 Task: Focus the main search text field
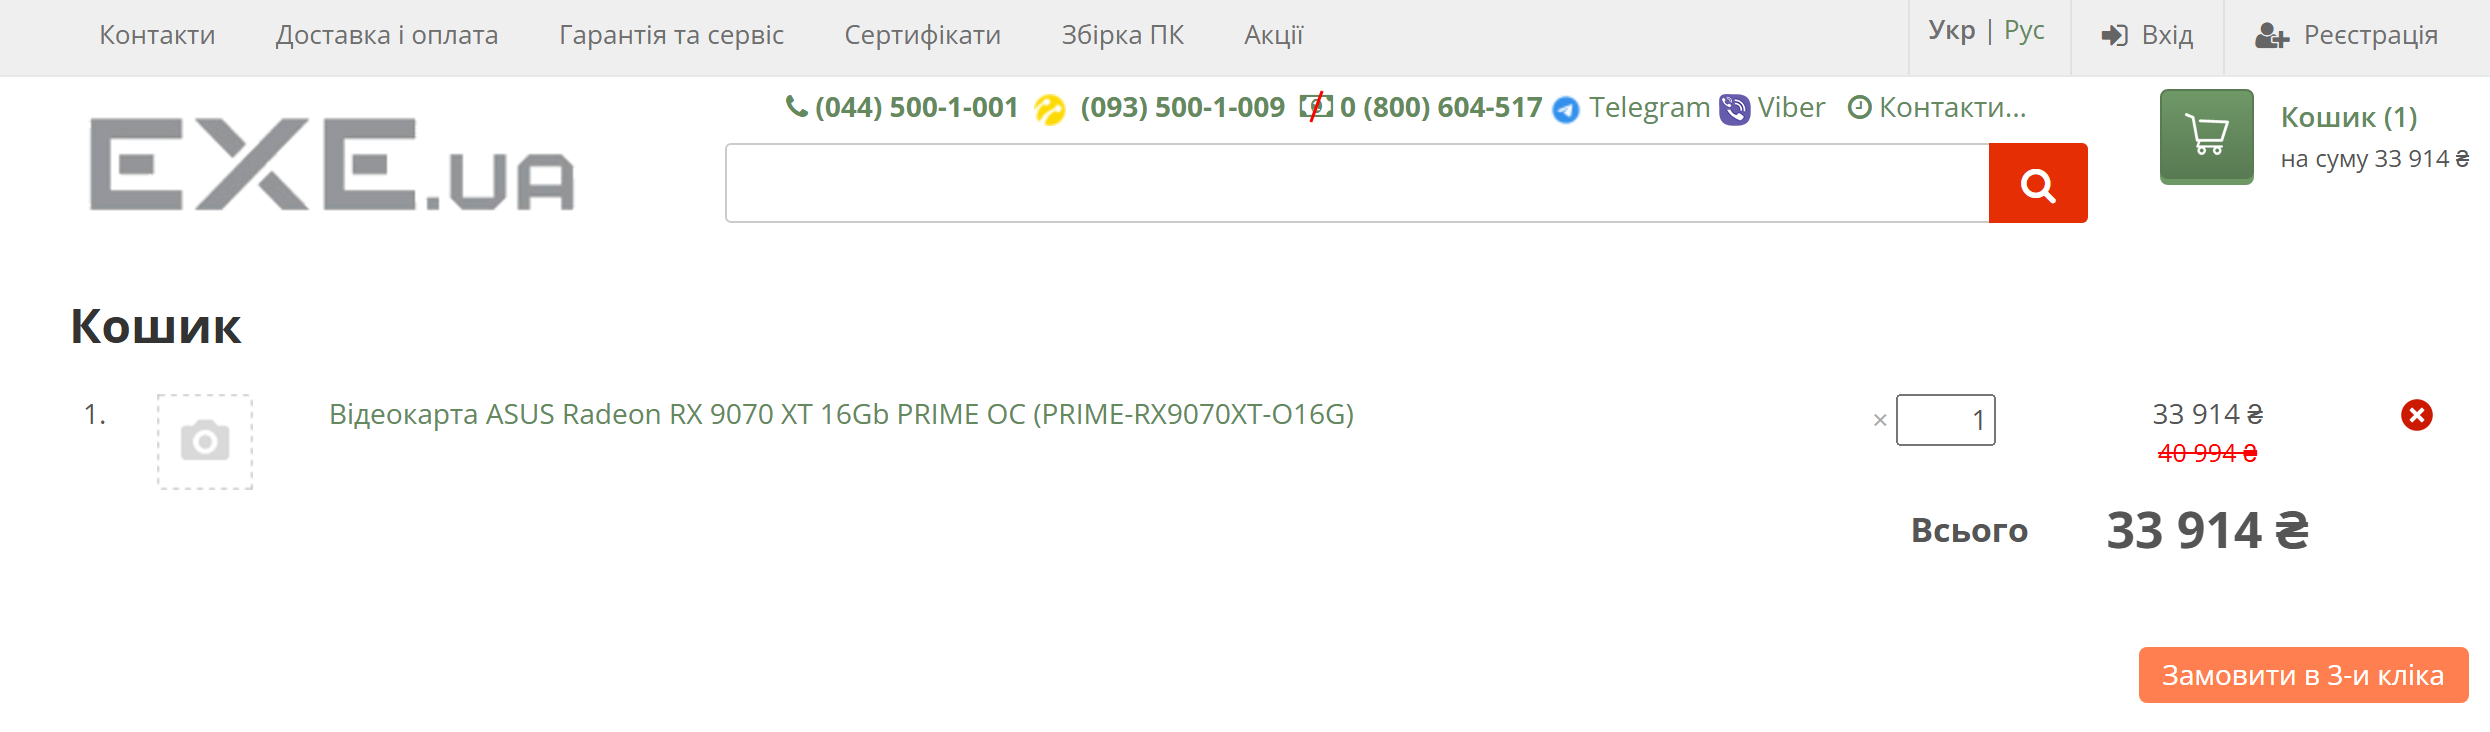(x=1357, y=183)
